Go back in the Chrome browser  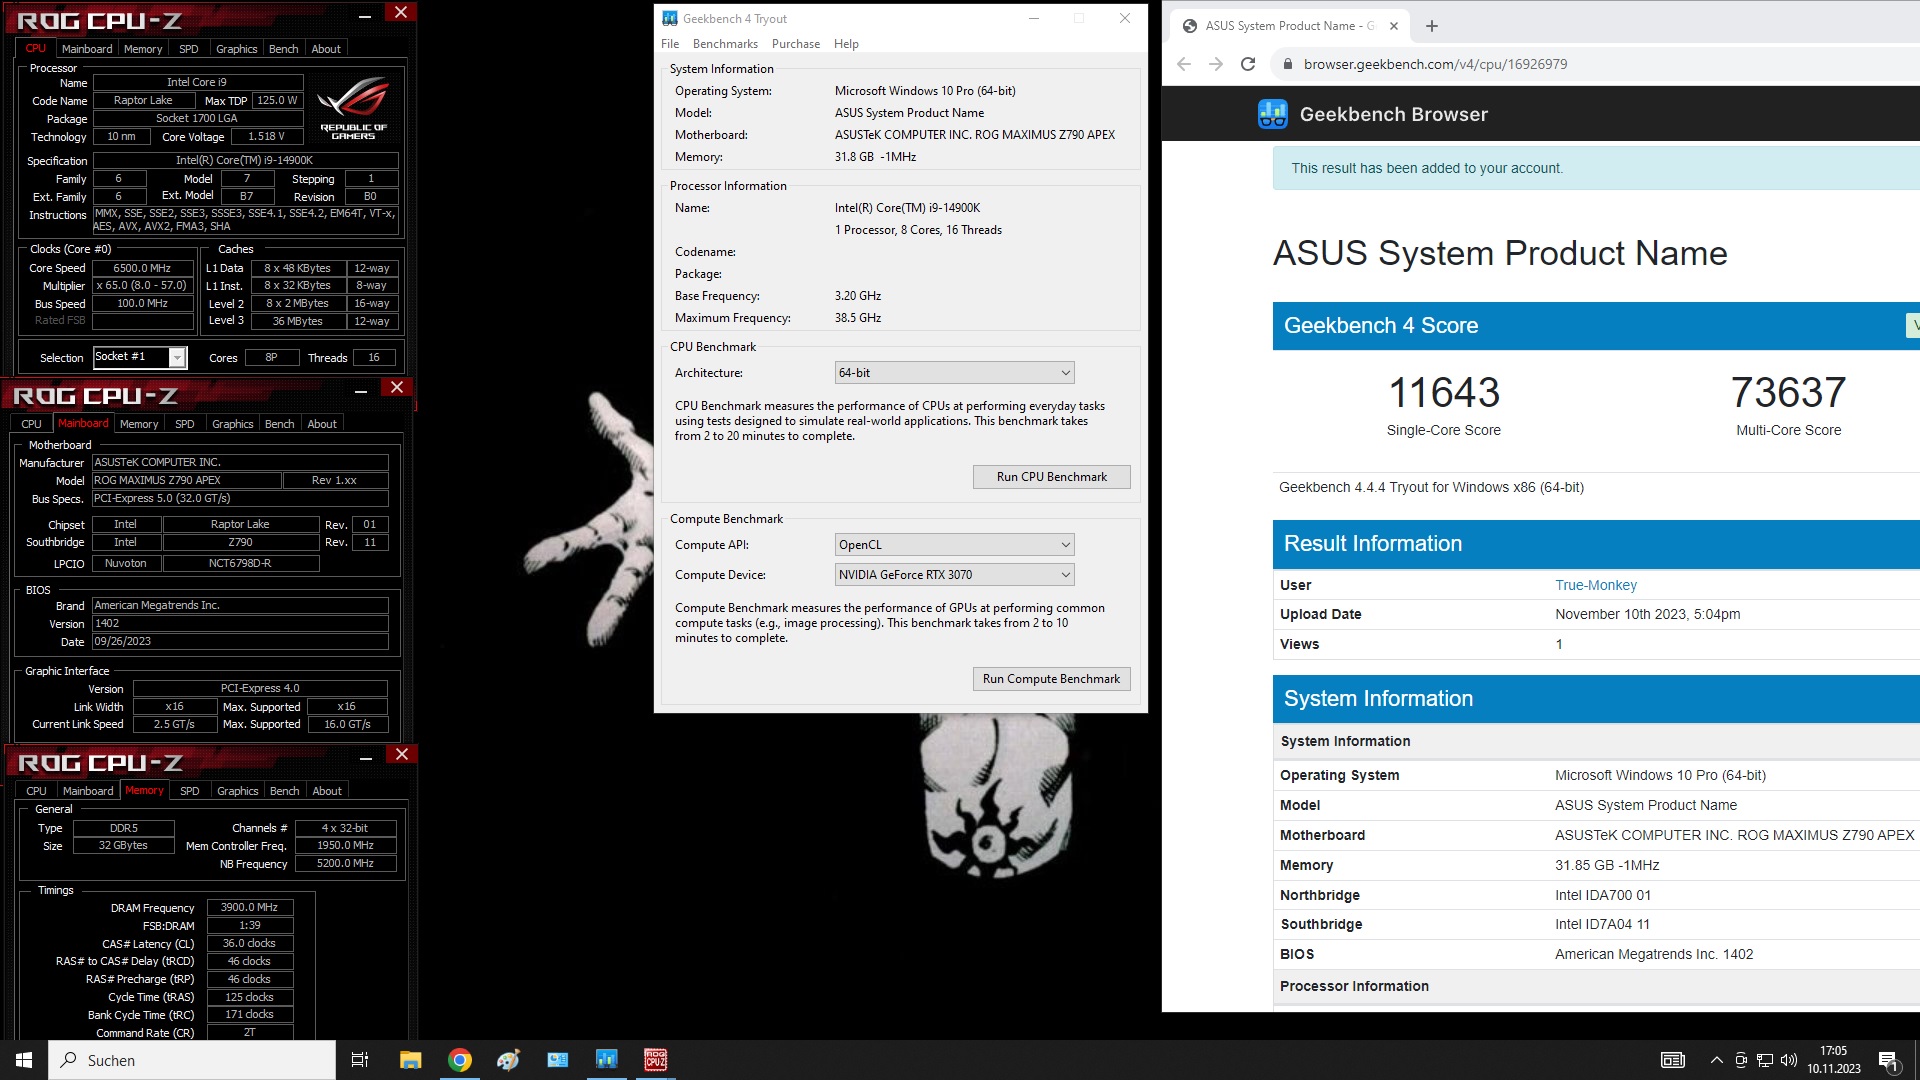tap(1184, 64)
